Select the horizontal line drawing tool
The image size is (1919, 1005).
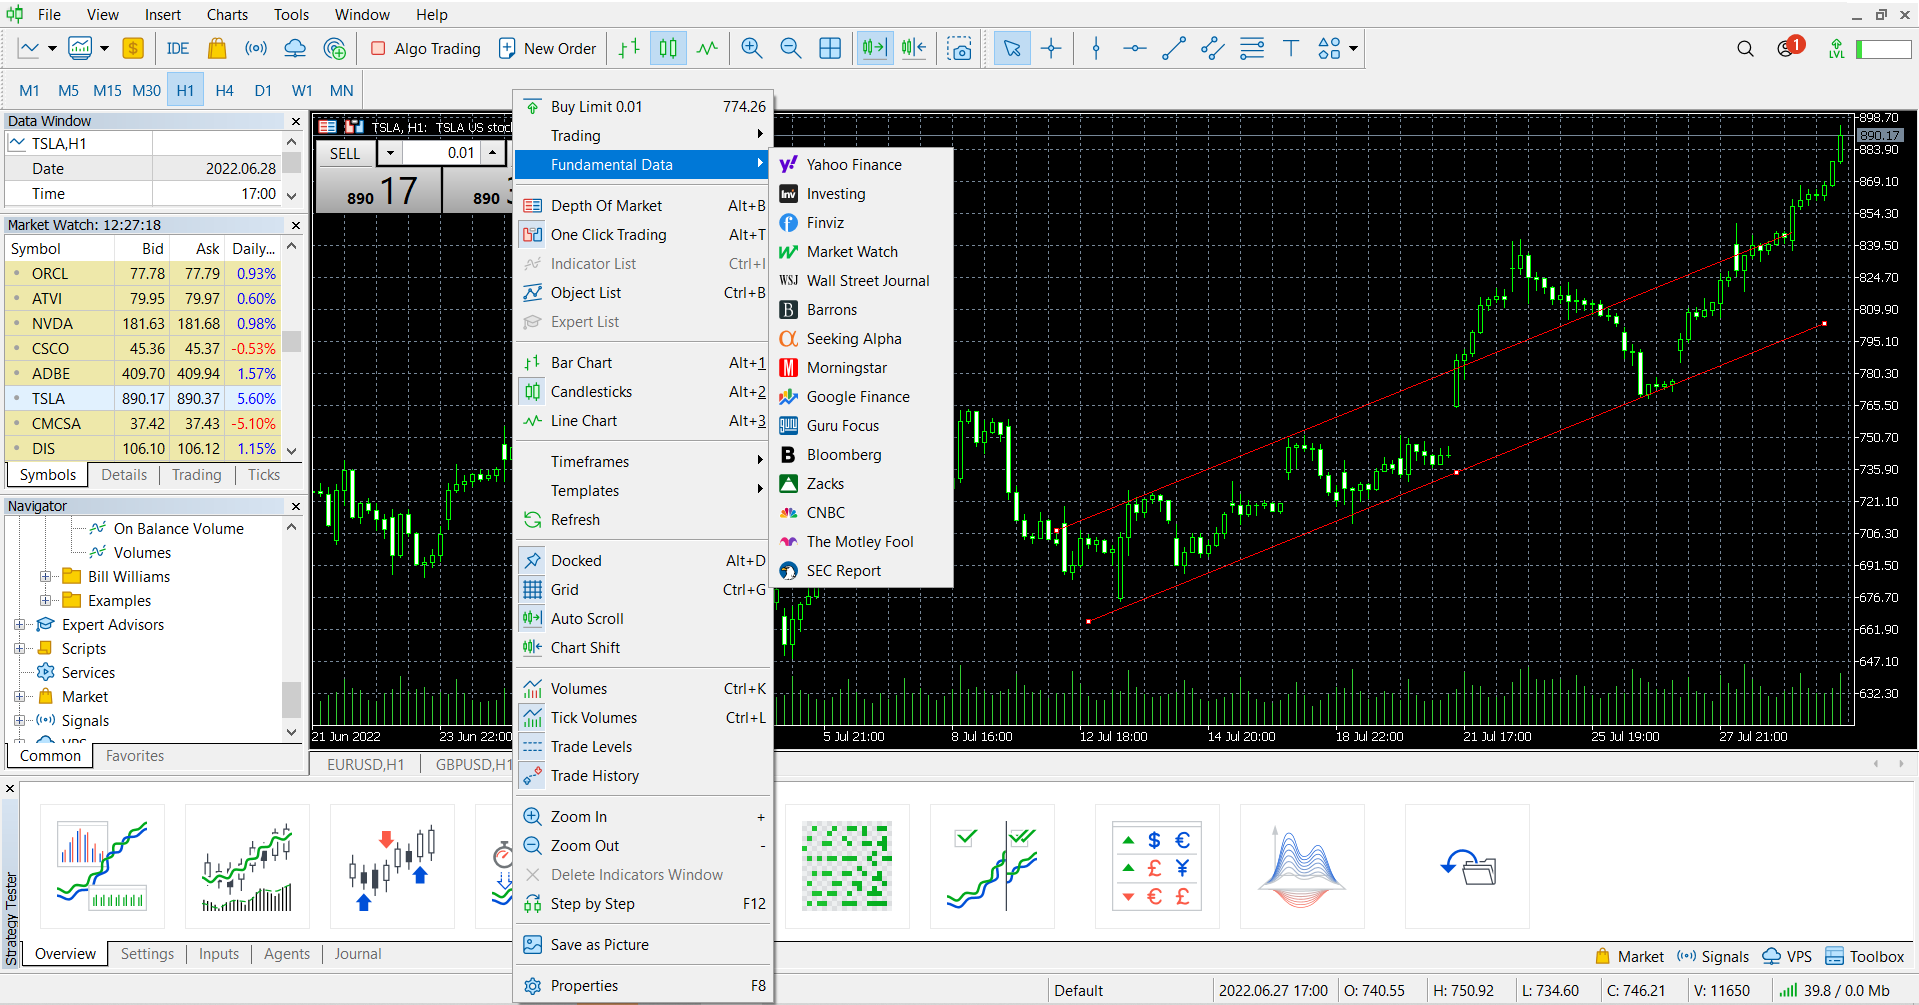[x=1135, y=48]
